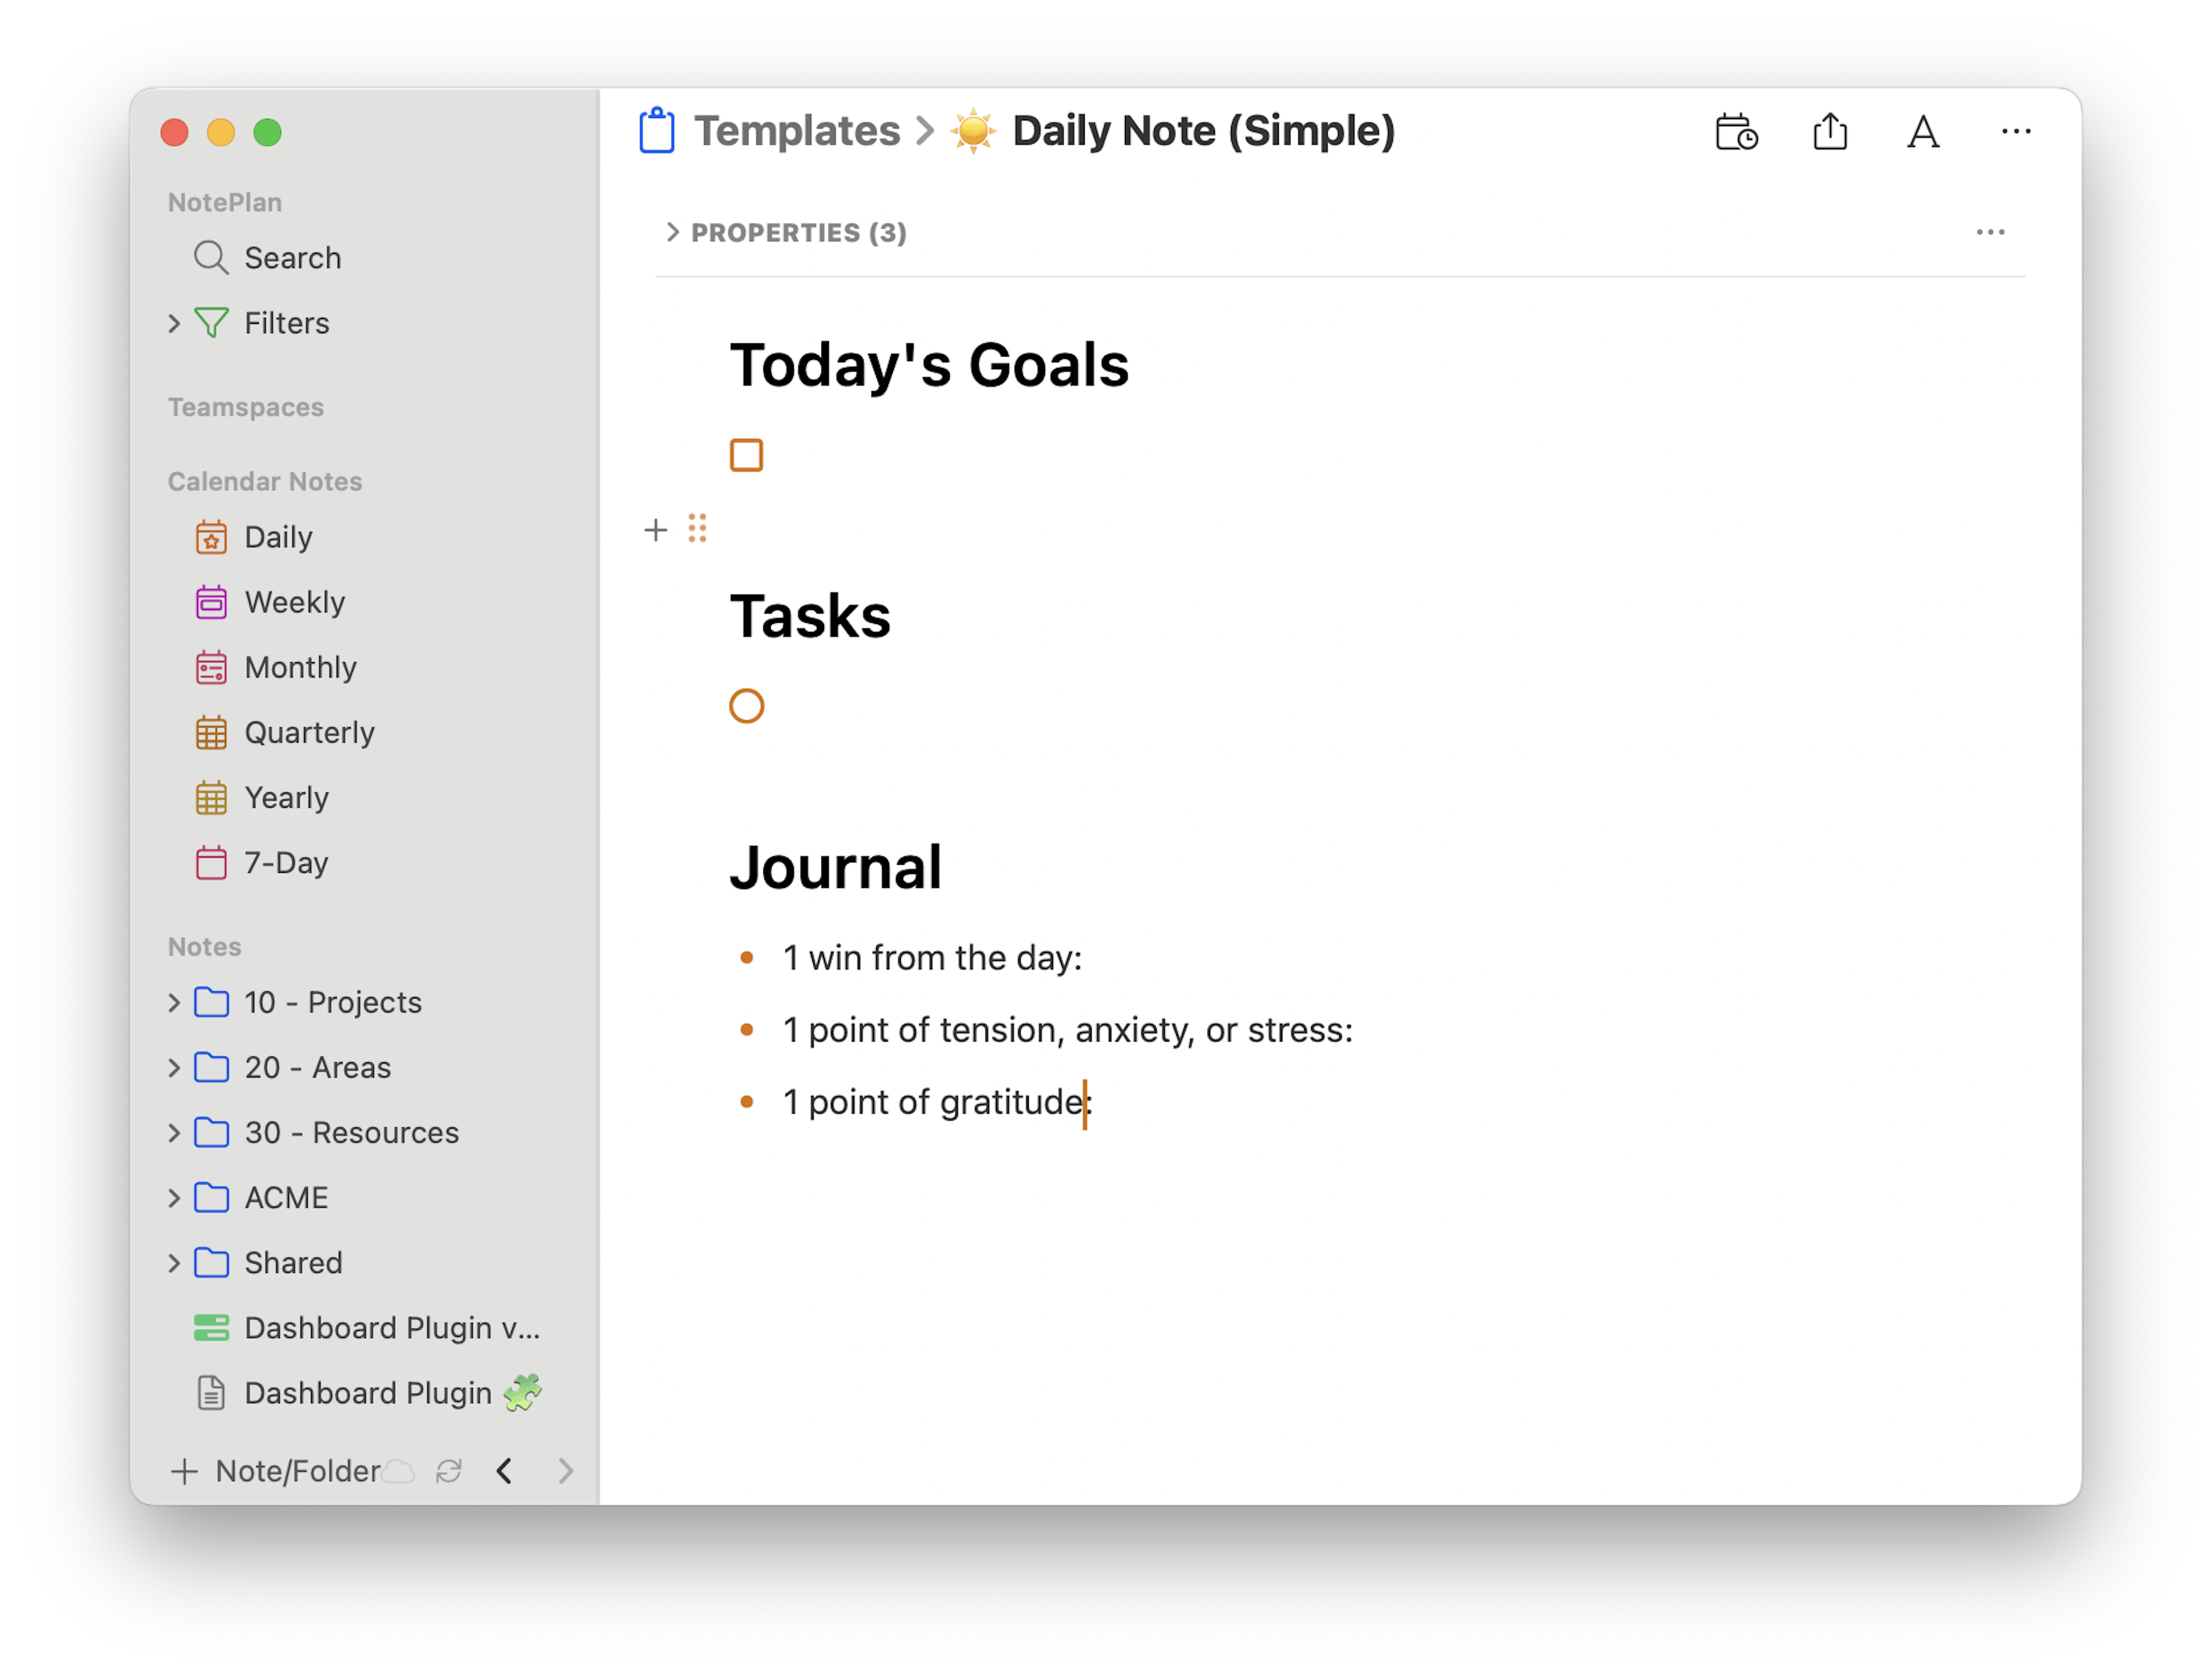This screenshot has height=1677, width=2212.
Task: Expand the 10 - Projects folder
Action: (174, 1002)
